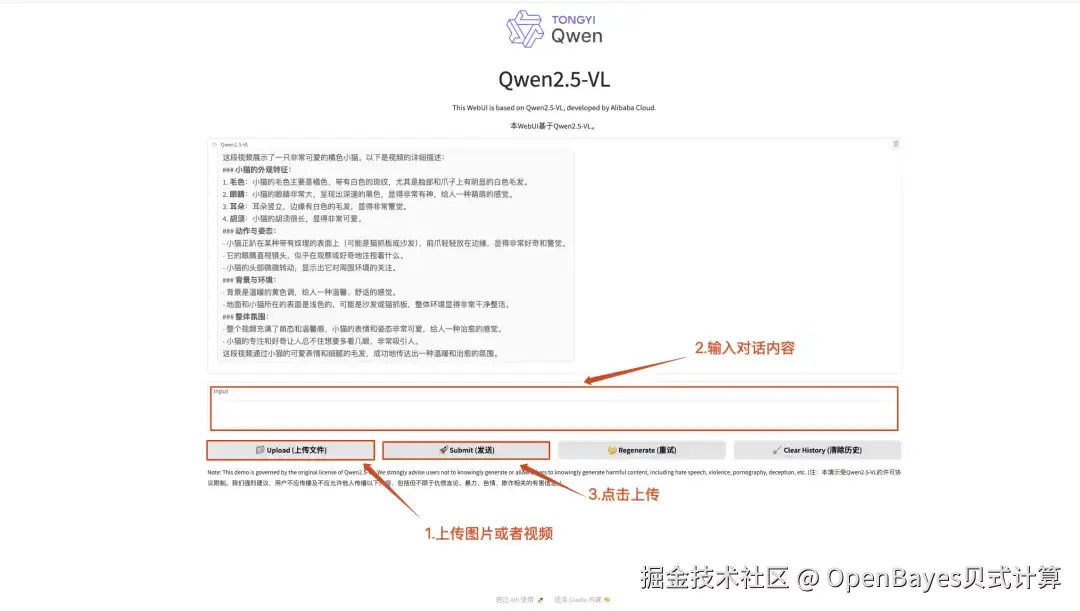Viewport: 1080px width, 611px height.
Task: Click the '本WebUI基于Qwen2.5-VL。' text
Action: 554,126
